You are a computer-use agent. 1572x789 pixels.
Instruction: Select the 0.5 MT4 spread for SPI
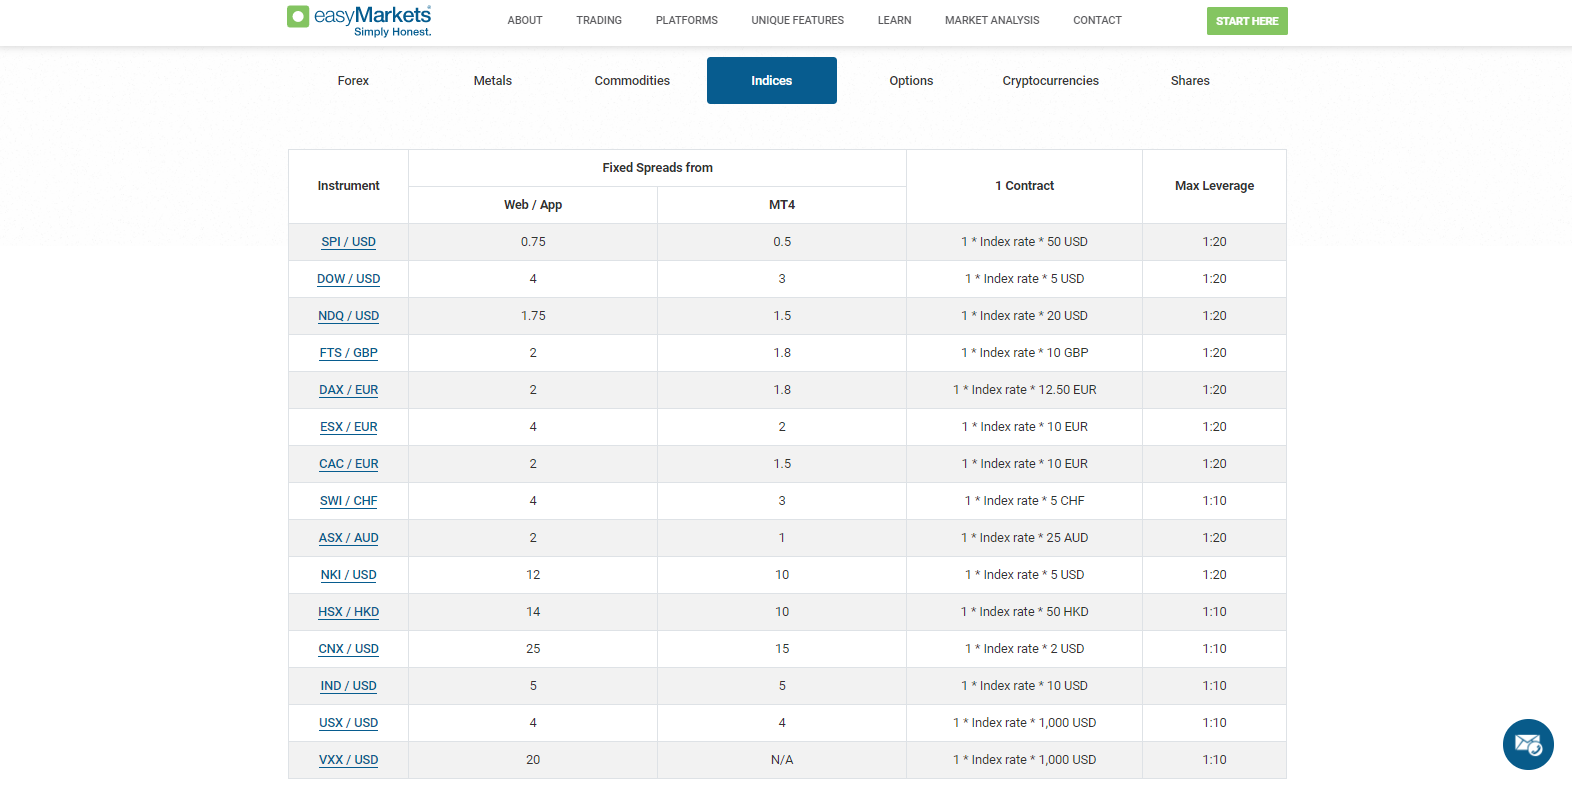pyautogui.click(x=782, y=242)
